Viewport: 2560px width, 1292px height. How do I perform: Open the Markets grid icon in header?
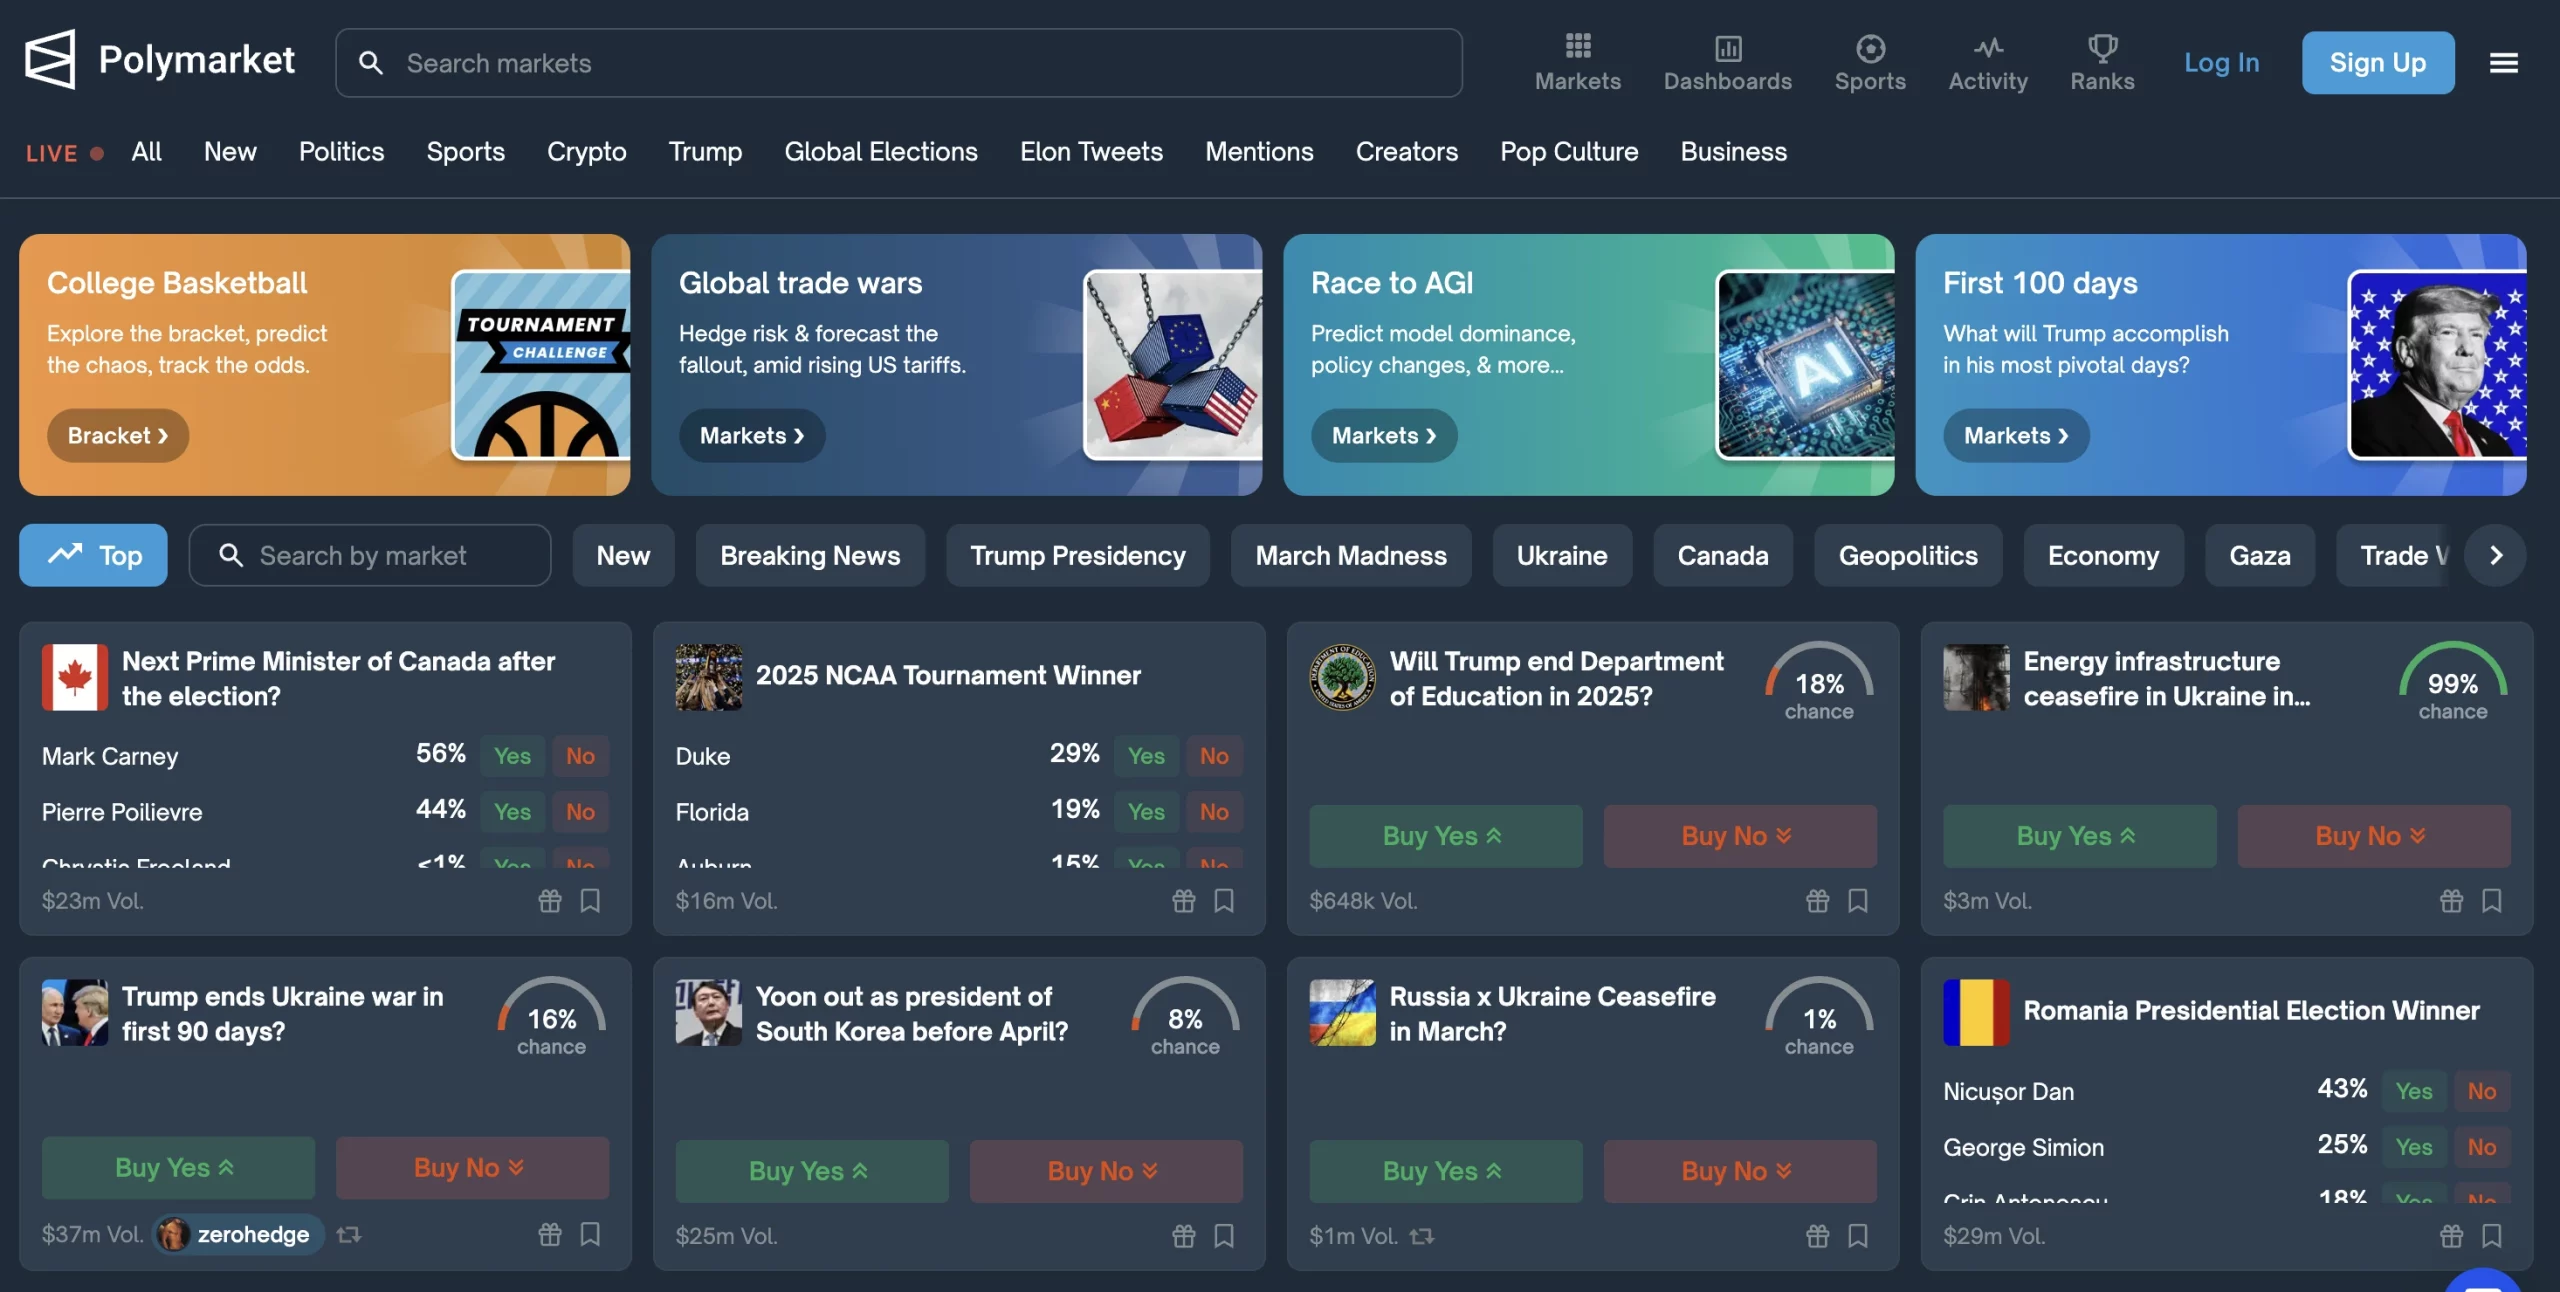click(1577, 46)
